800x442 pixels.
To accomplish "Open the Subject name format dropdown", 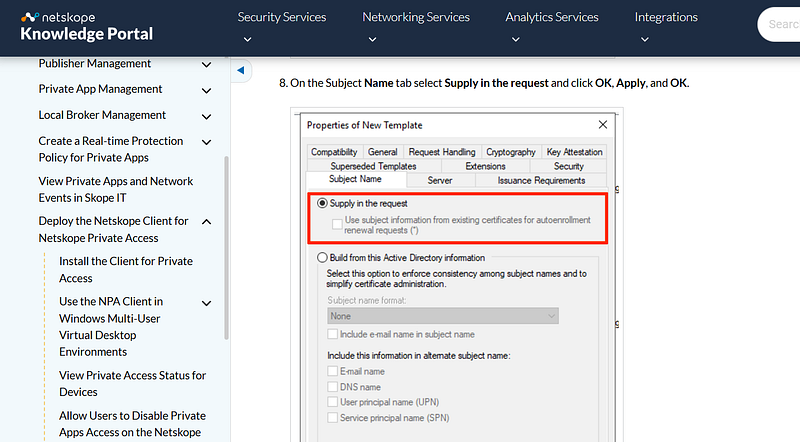I will 443,316.
